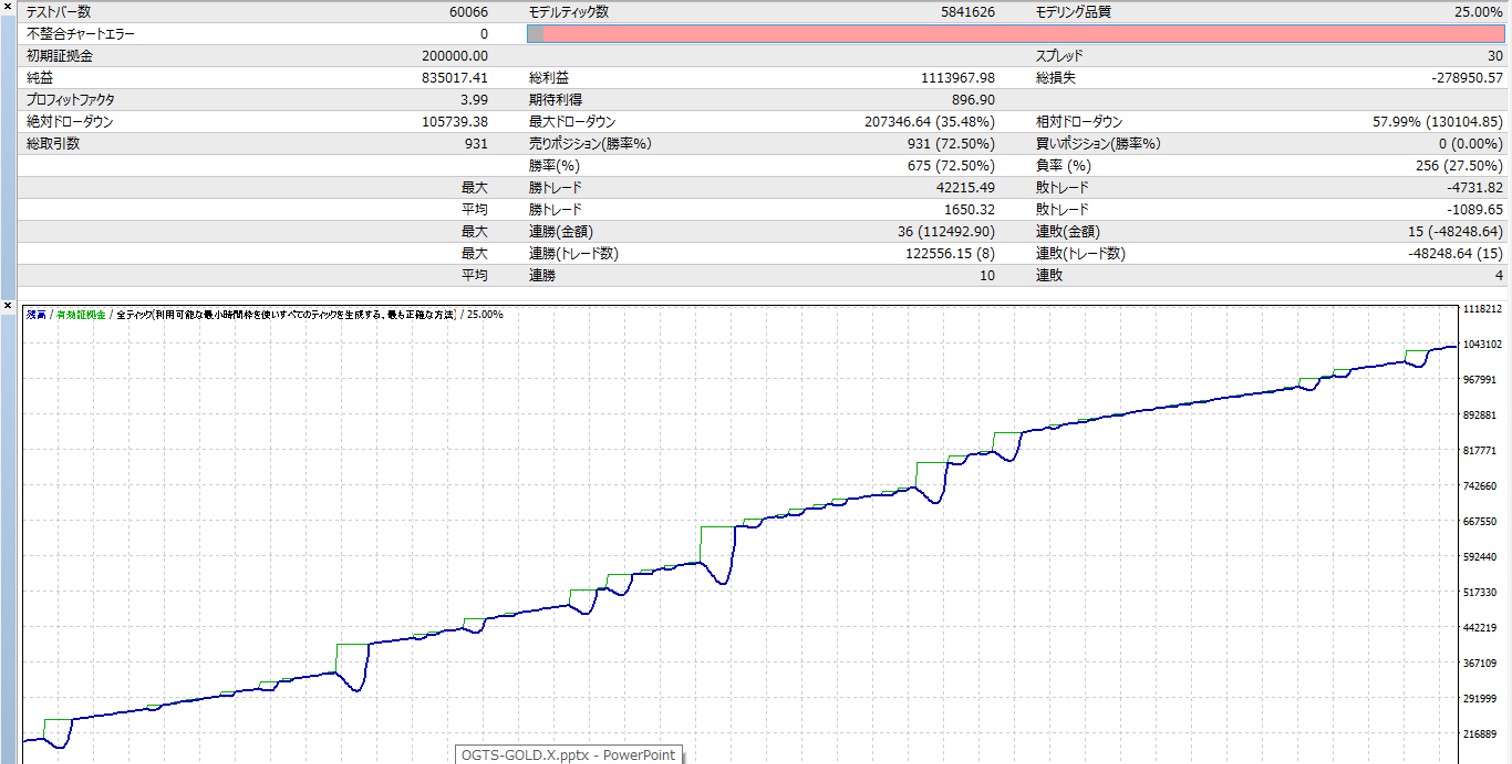The width and height of the screenshot is (1512, 764).
Task: Select the largest losing trade -4731.82
Action: tap(1473, 188)
